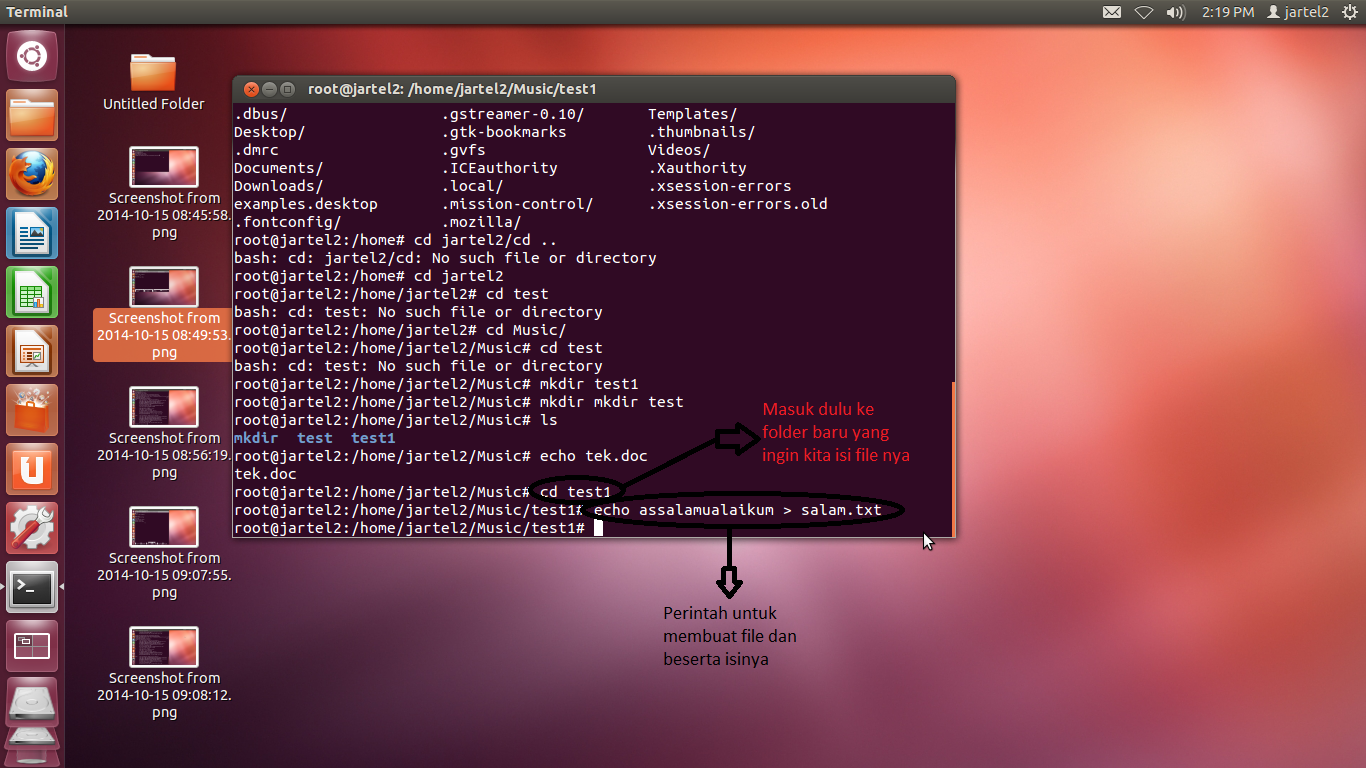Viewport: 1366px width, 768px height.
Task: Open the sound volume indicator
Action: coord(1176,12)
